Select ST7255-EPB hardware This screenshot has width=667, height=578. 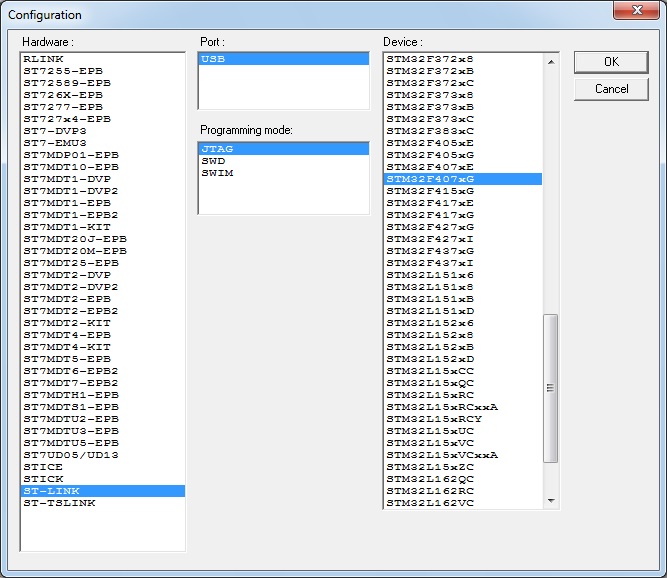tap(103, 71)
